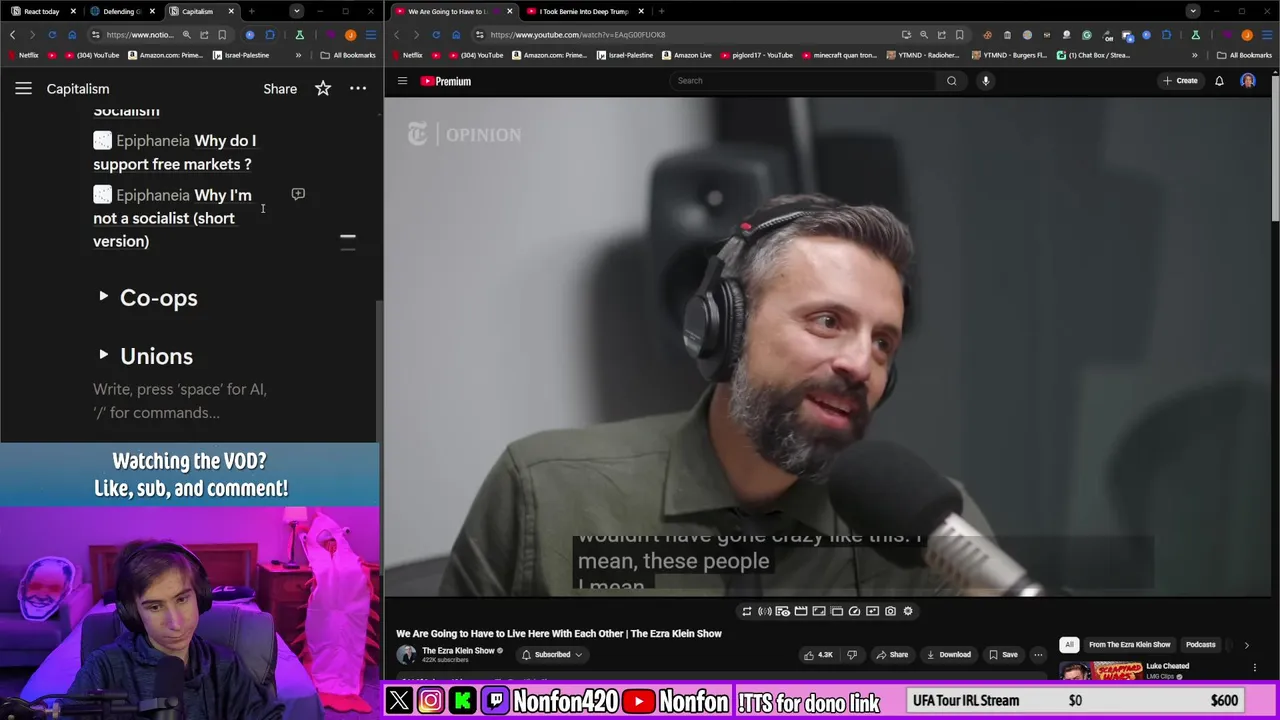Like the video with 4.3K likes
1280x720 pixels.
[818, 655]
